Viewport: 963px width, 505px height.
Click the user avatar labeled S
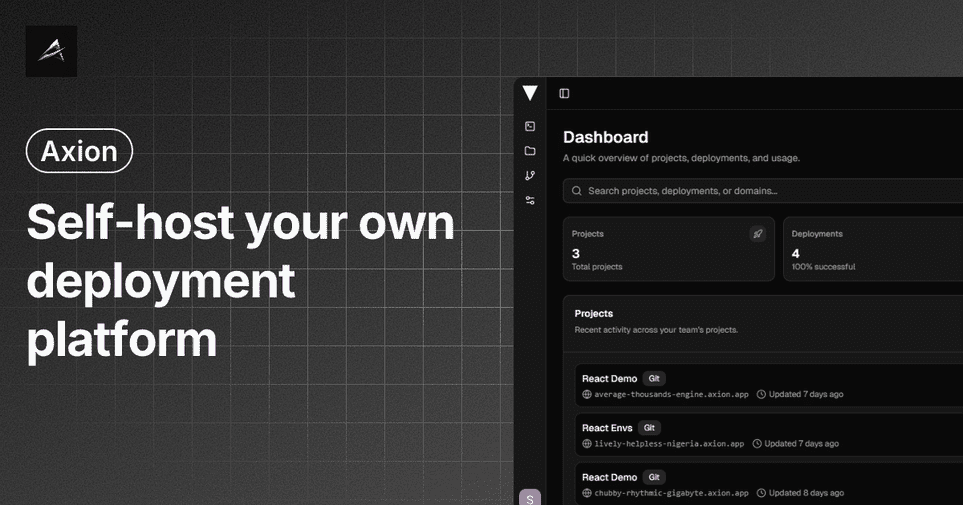(x=530, y=498)
